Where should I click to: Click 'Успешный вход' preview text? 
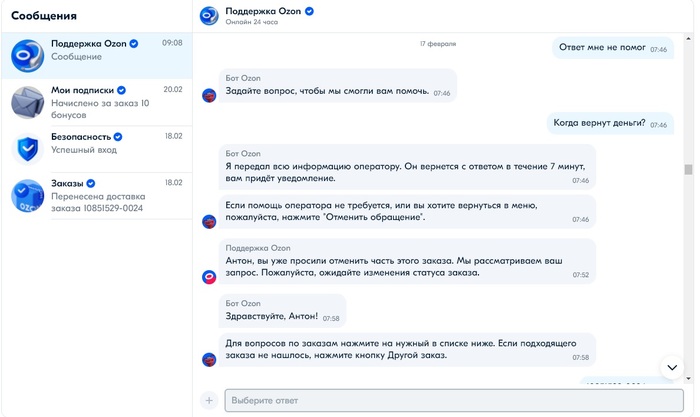click(x=84, y=150)
